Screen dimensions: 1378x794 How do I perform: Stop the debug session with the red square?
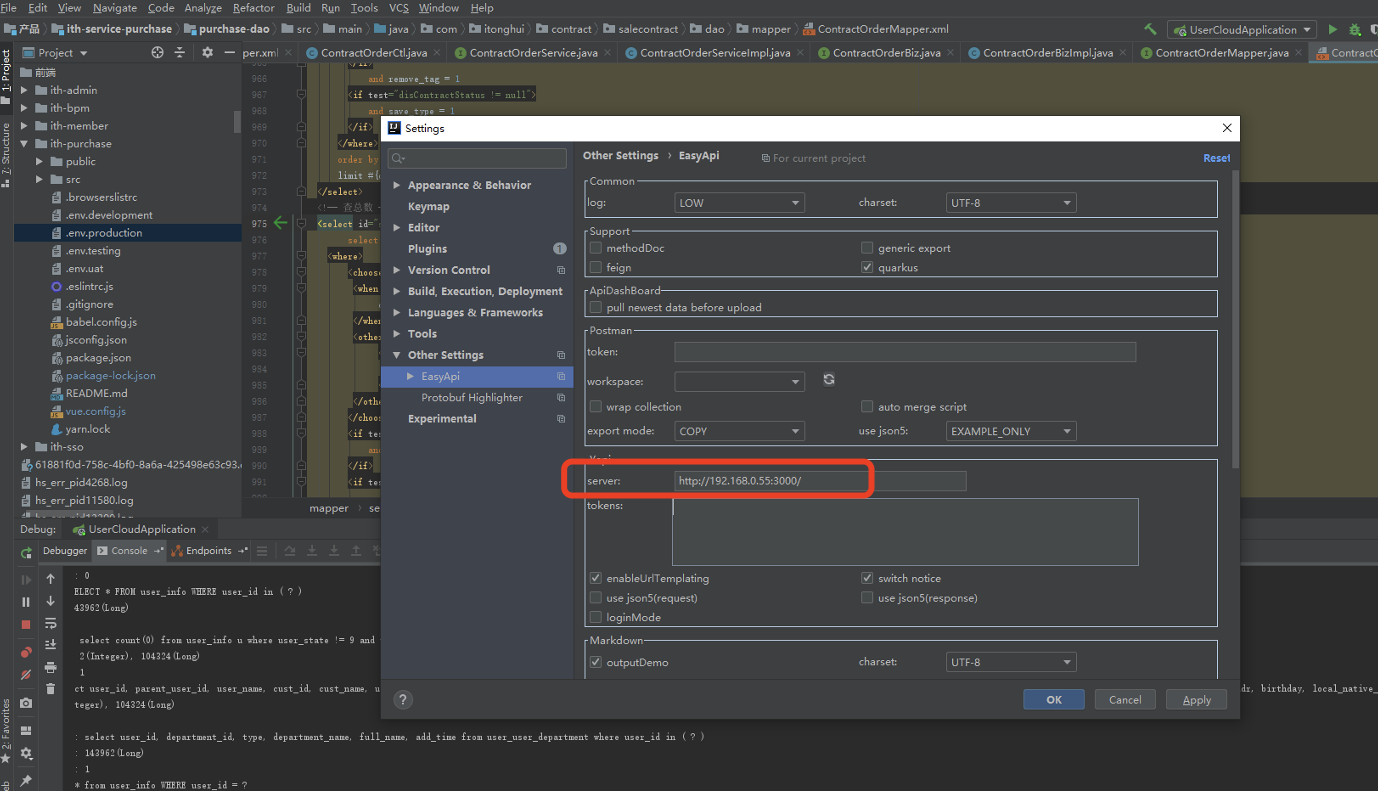pos(26,625)
